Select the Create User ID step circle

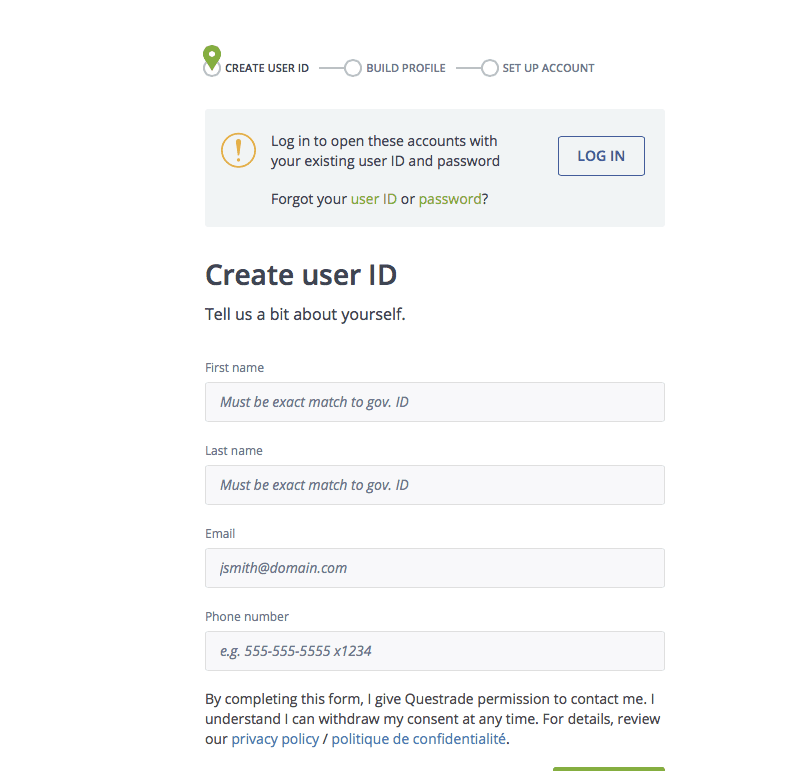click(211, 69)
